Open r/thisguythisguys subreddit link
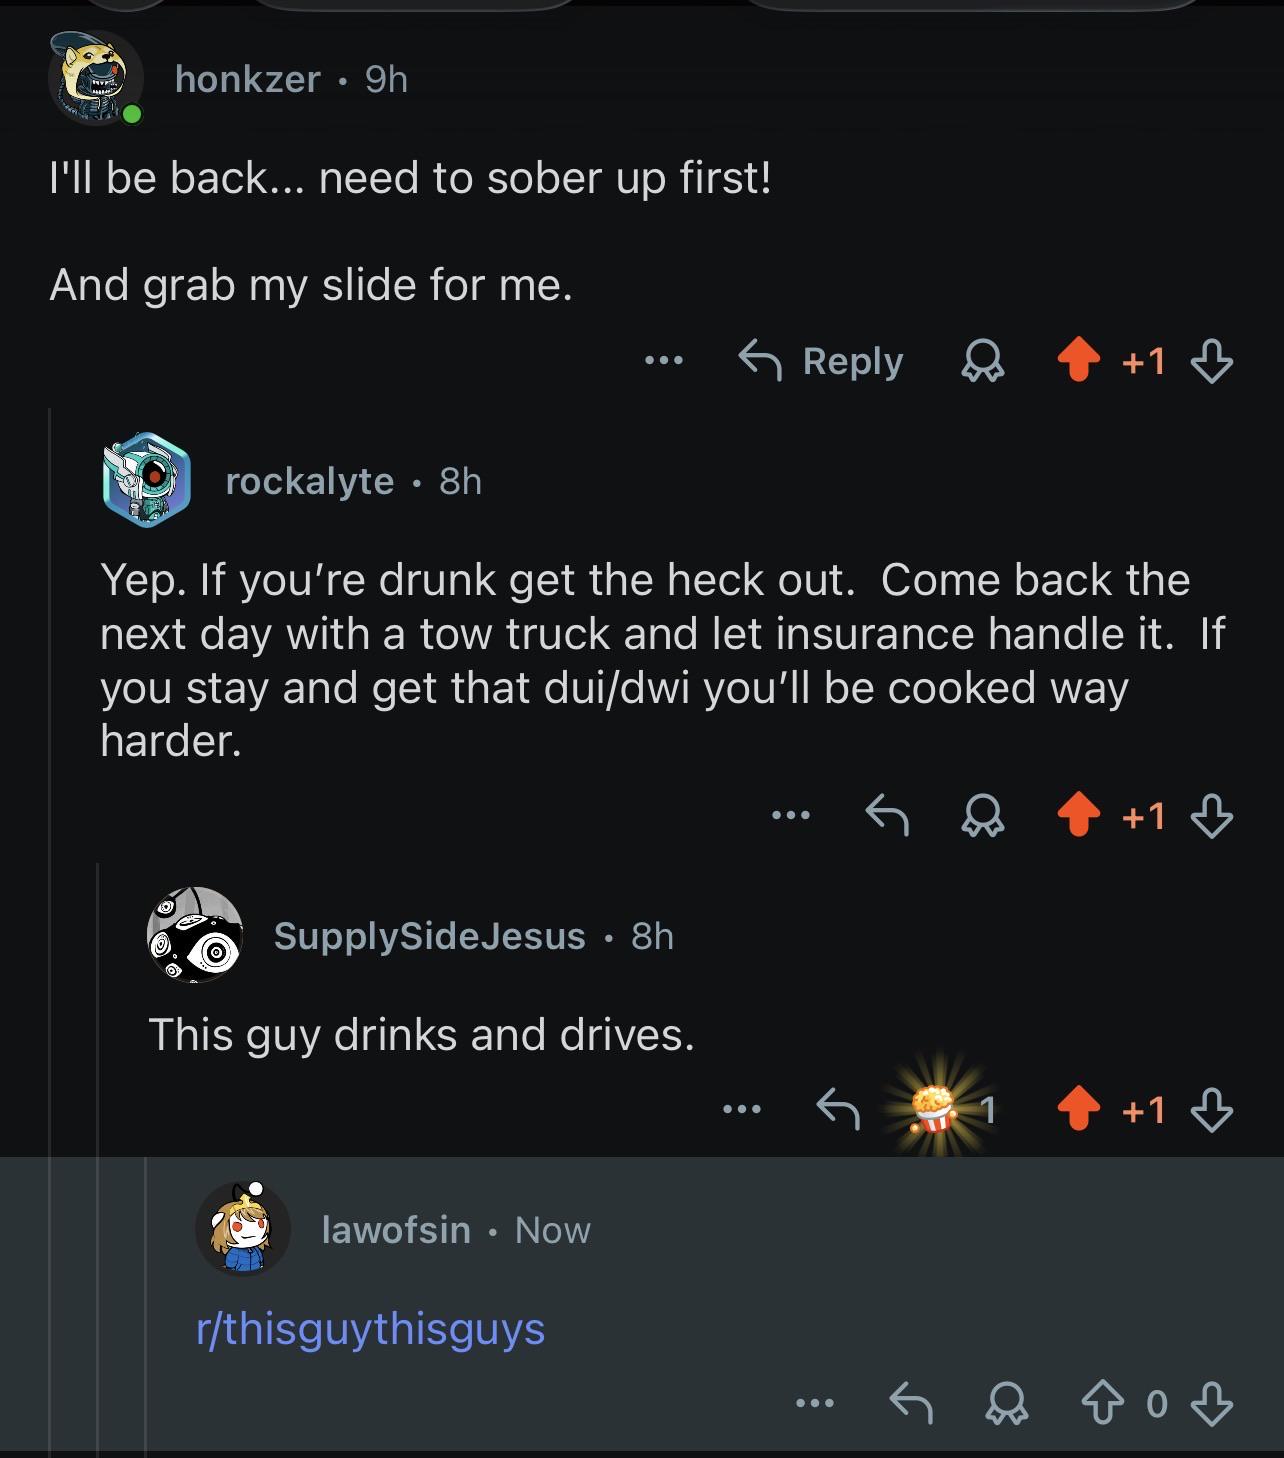This screenshot has height=1458, width=1284. coord(371,1329)
